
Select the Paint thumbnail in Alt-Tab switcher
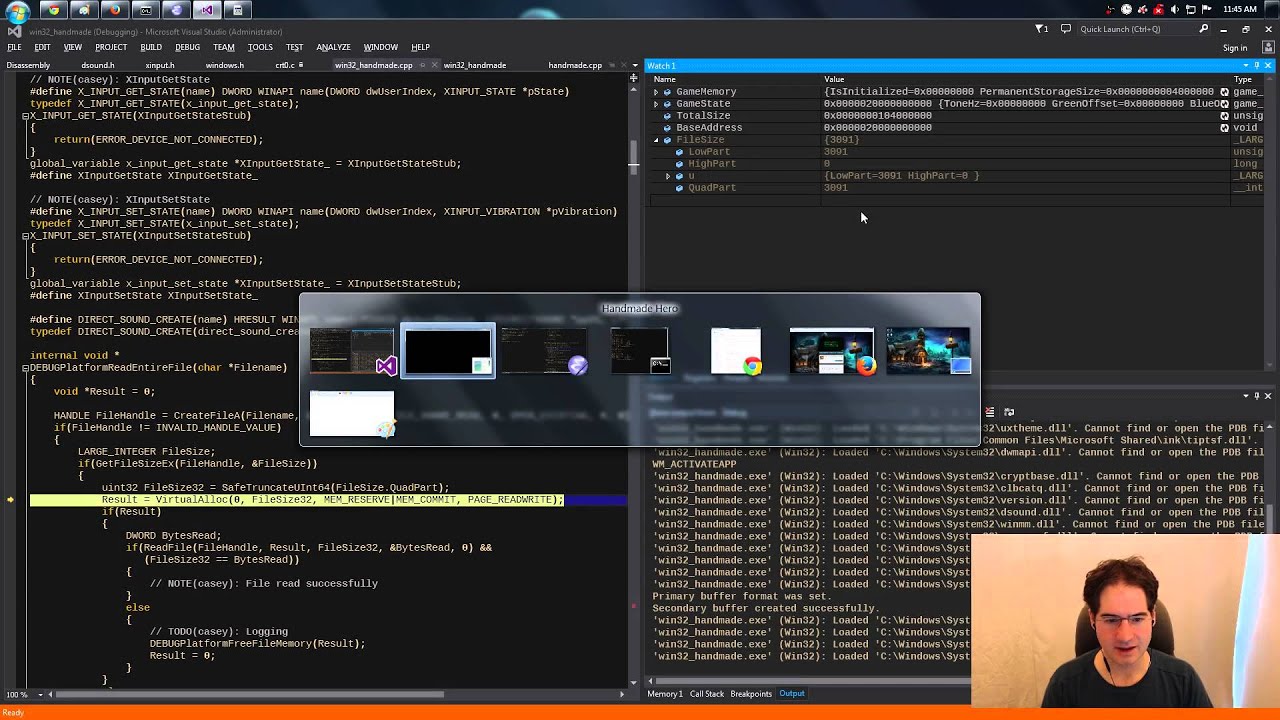352,414
